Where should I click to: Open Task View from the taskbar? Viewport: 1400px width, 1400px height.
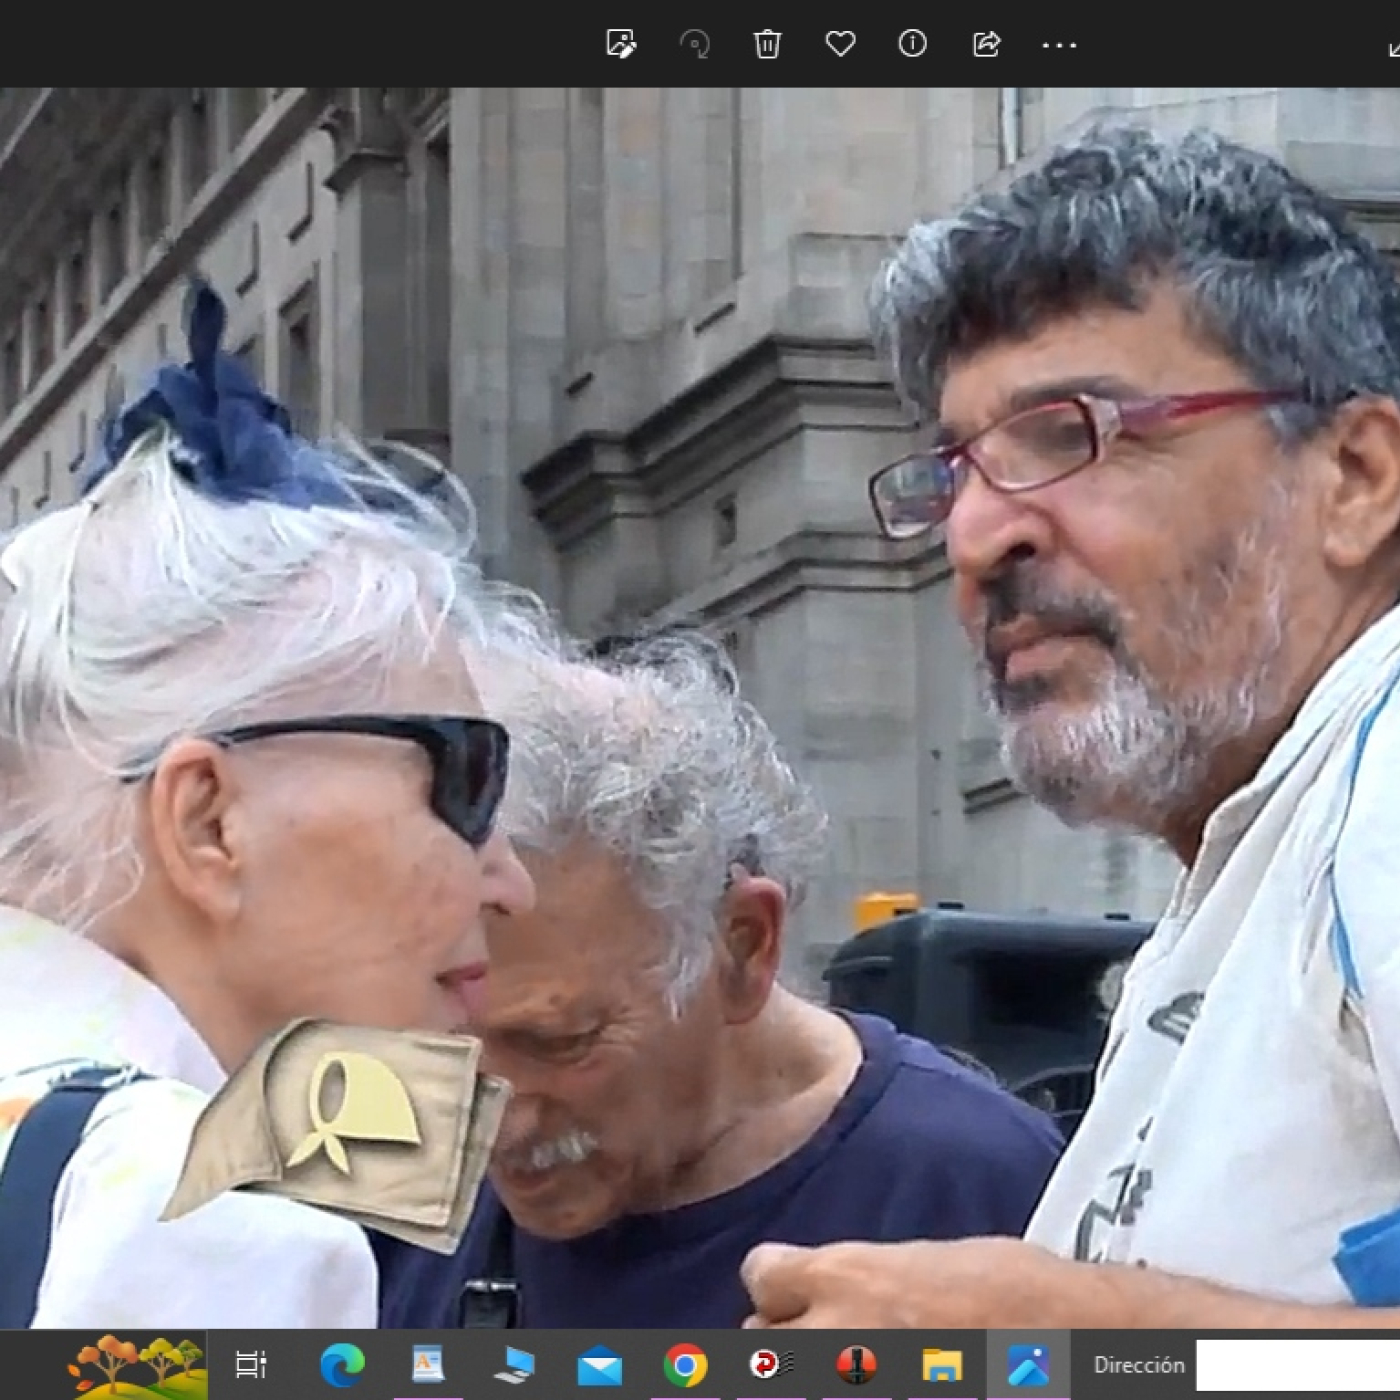tap(250, 1365)
